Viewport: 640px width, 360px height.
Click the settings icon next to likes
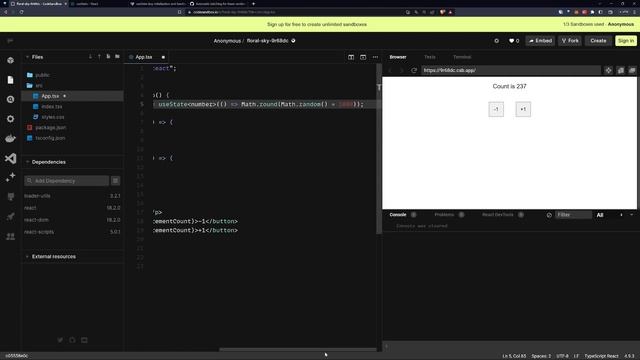click(496, 41)
